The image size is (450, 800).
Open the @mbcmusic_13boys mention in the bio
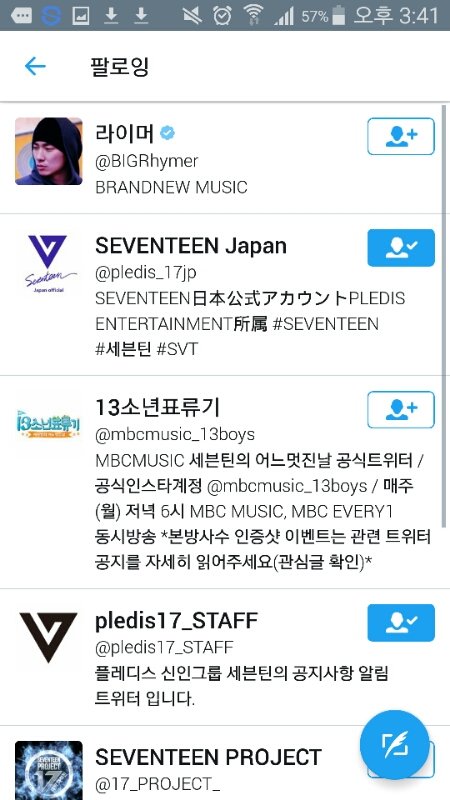pyautogui.click(x=287, y=486)
